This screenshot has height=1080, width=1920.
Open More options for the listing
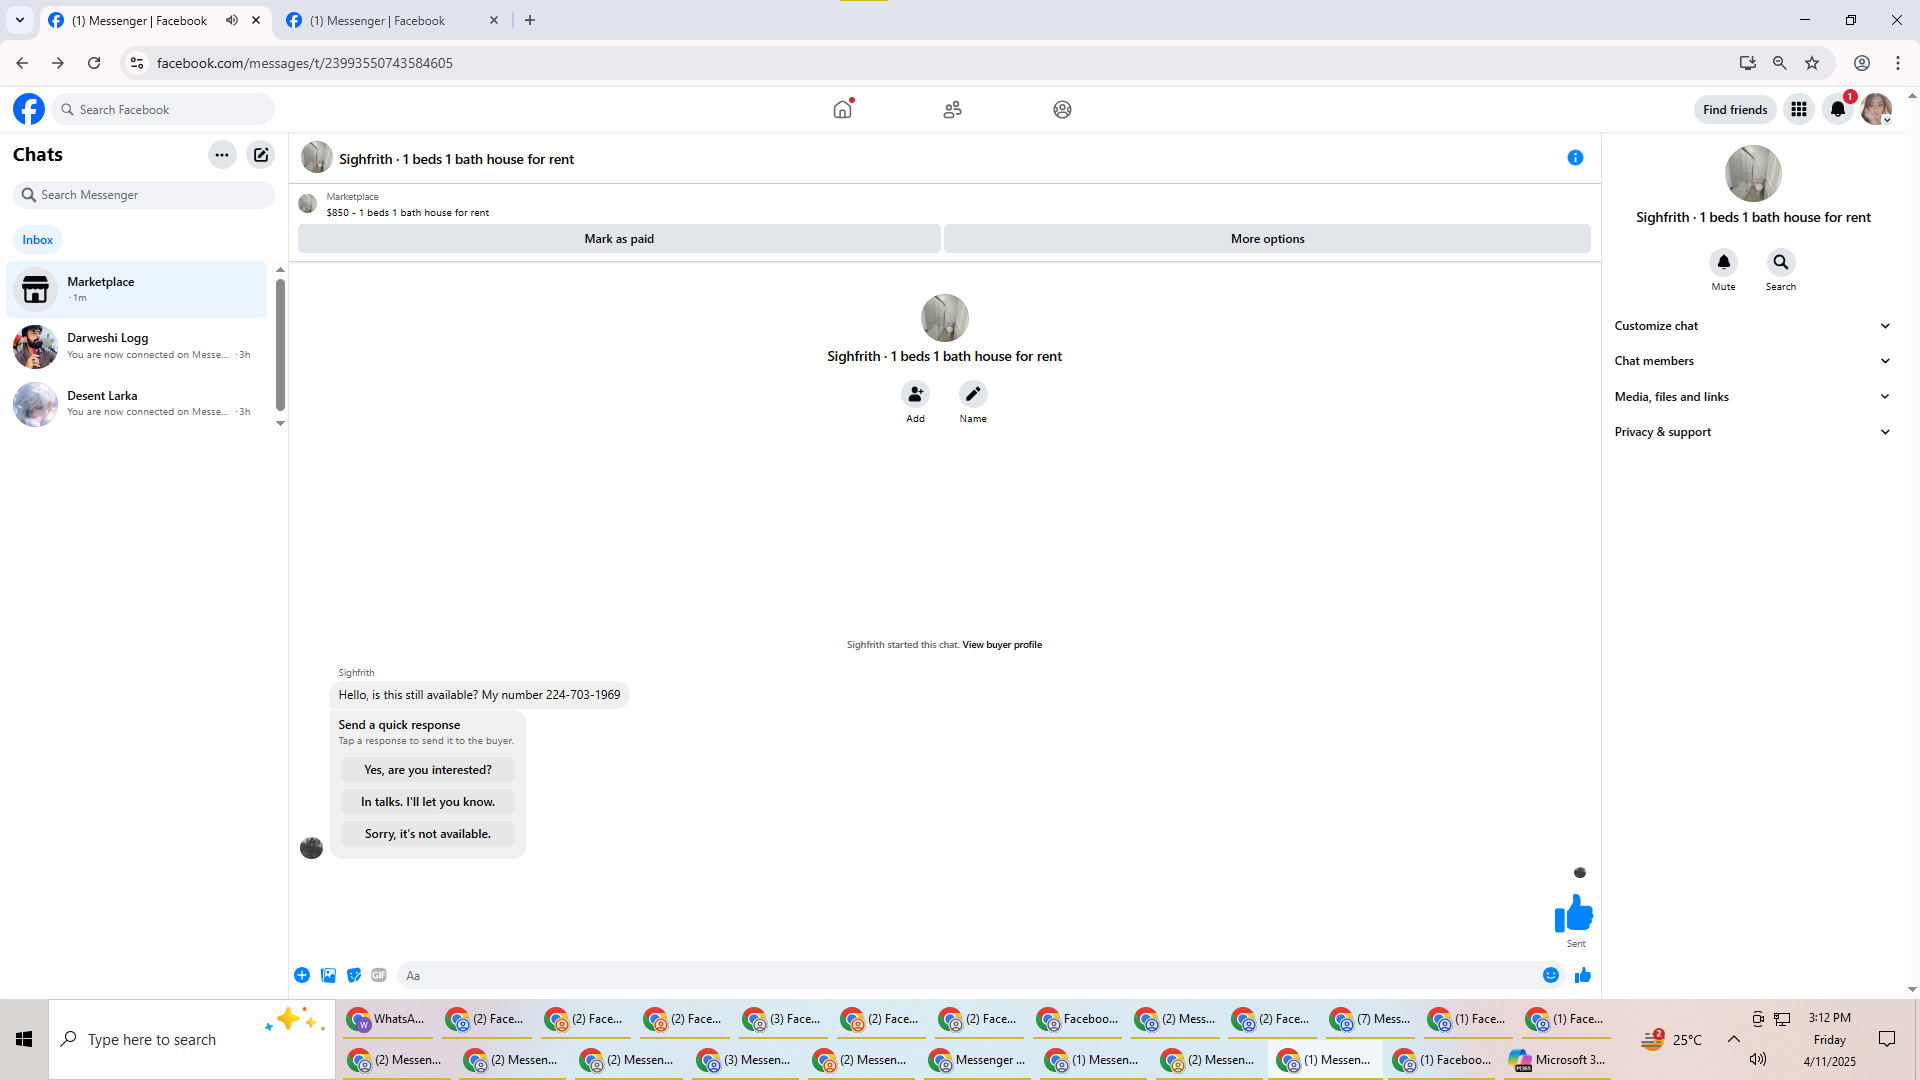pos(1267,239)
